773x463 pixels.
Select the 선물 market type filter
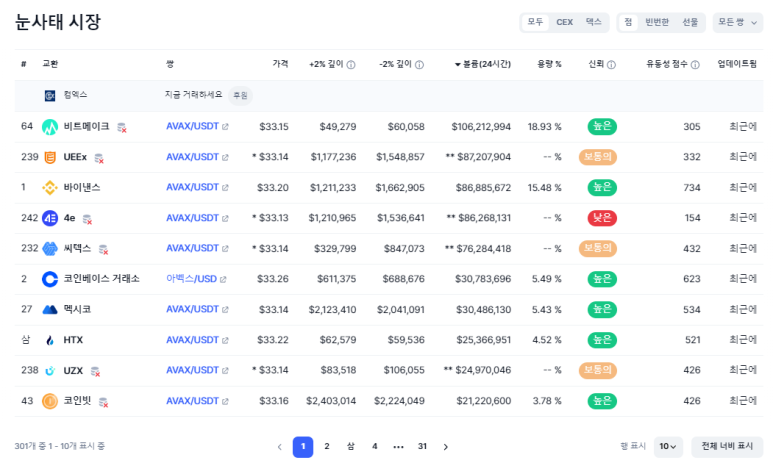tap(690, 22)
